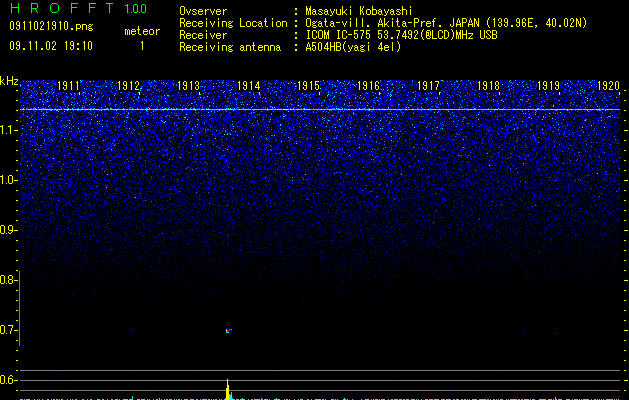Click the 1911 time marker
The height and width of the screenshot is (400, 629).
(68, 86)
